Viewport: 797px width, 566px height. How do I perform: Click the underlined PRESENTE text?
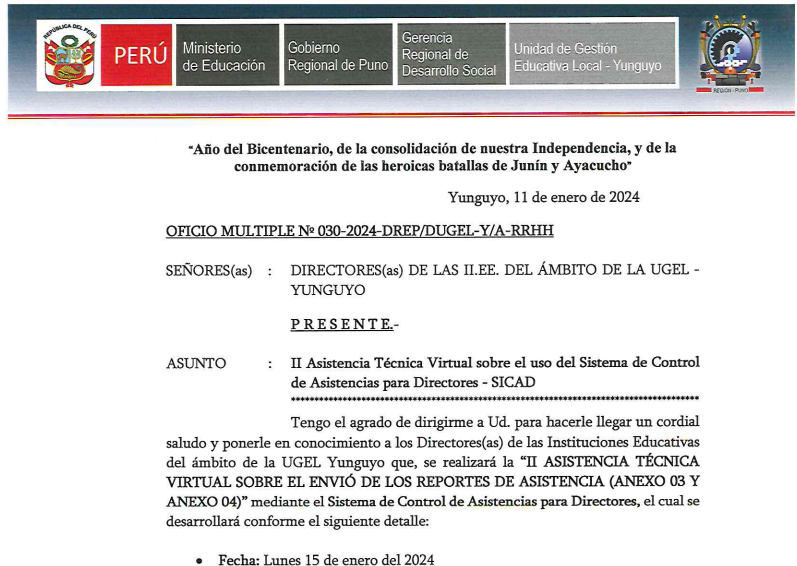(x=344, y=325)
